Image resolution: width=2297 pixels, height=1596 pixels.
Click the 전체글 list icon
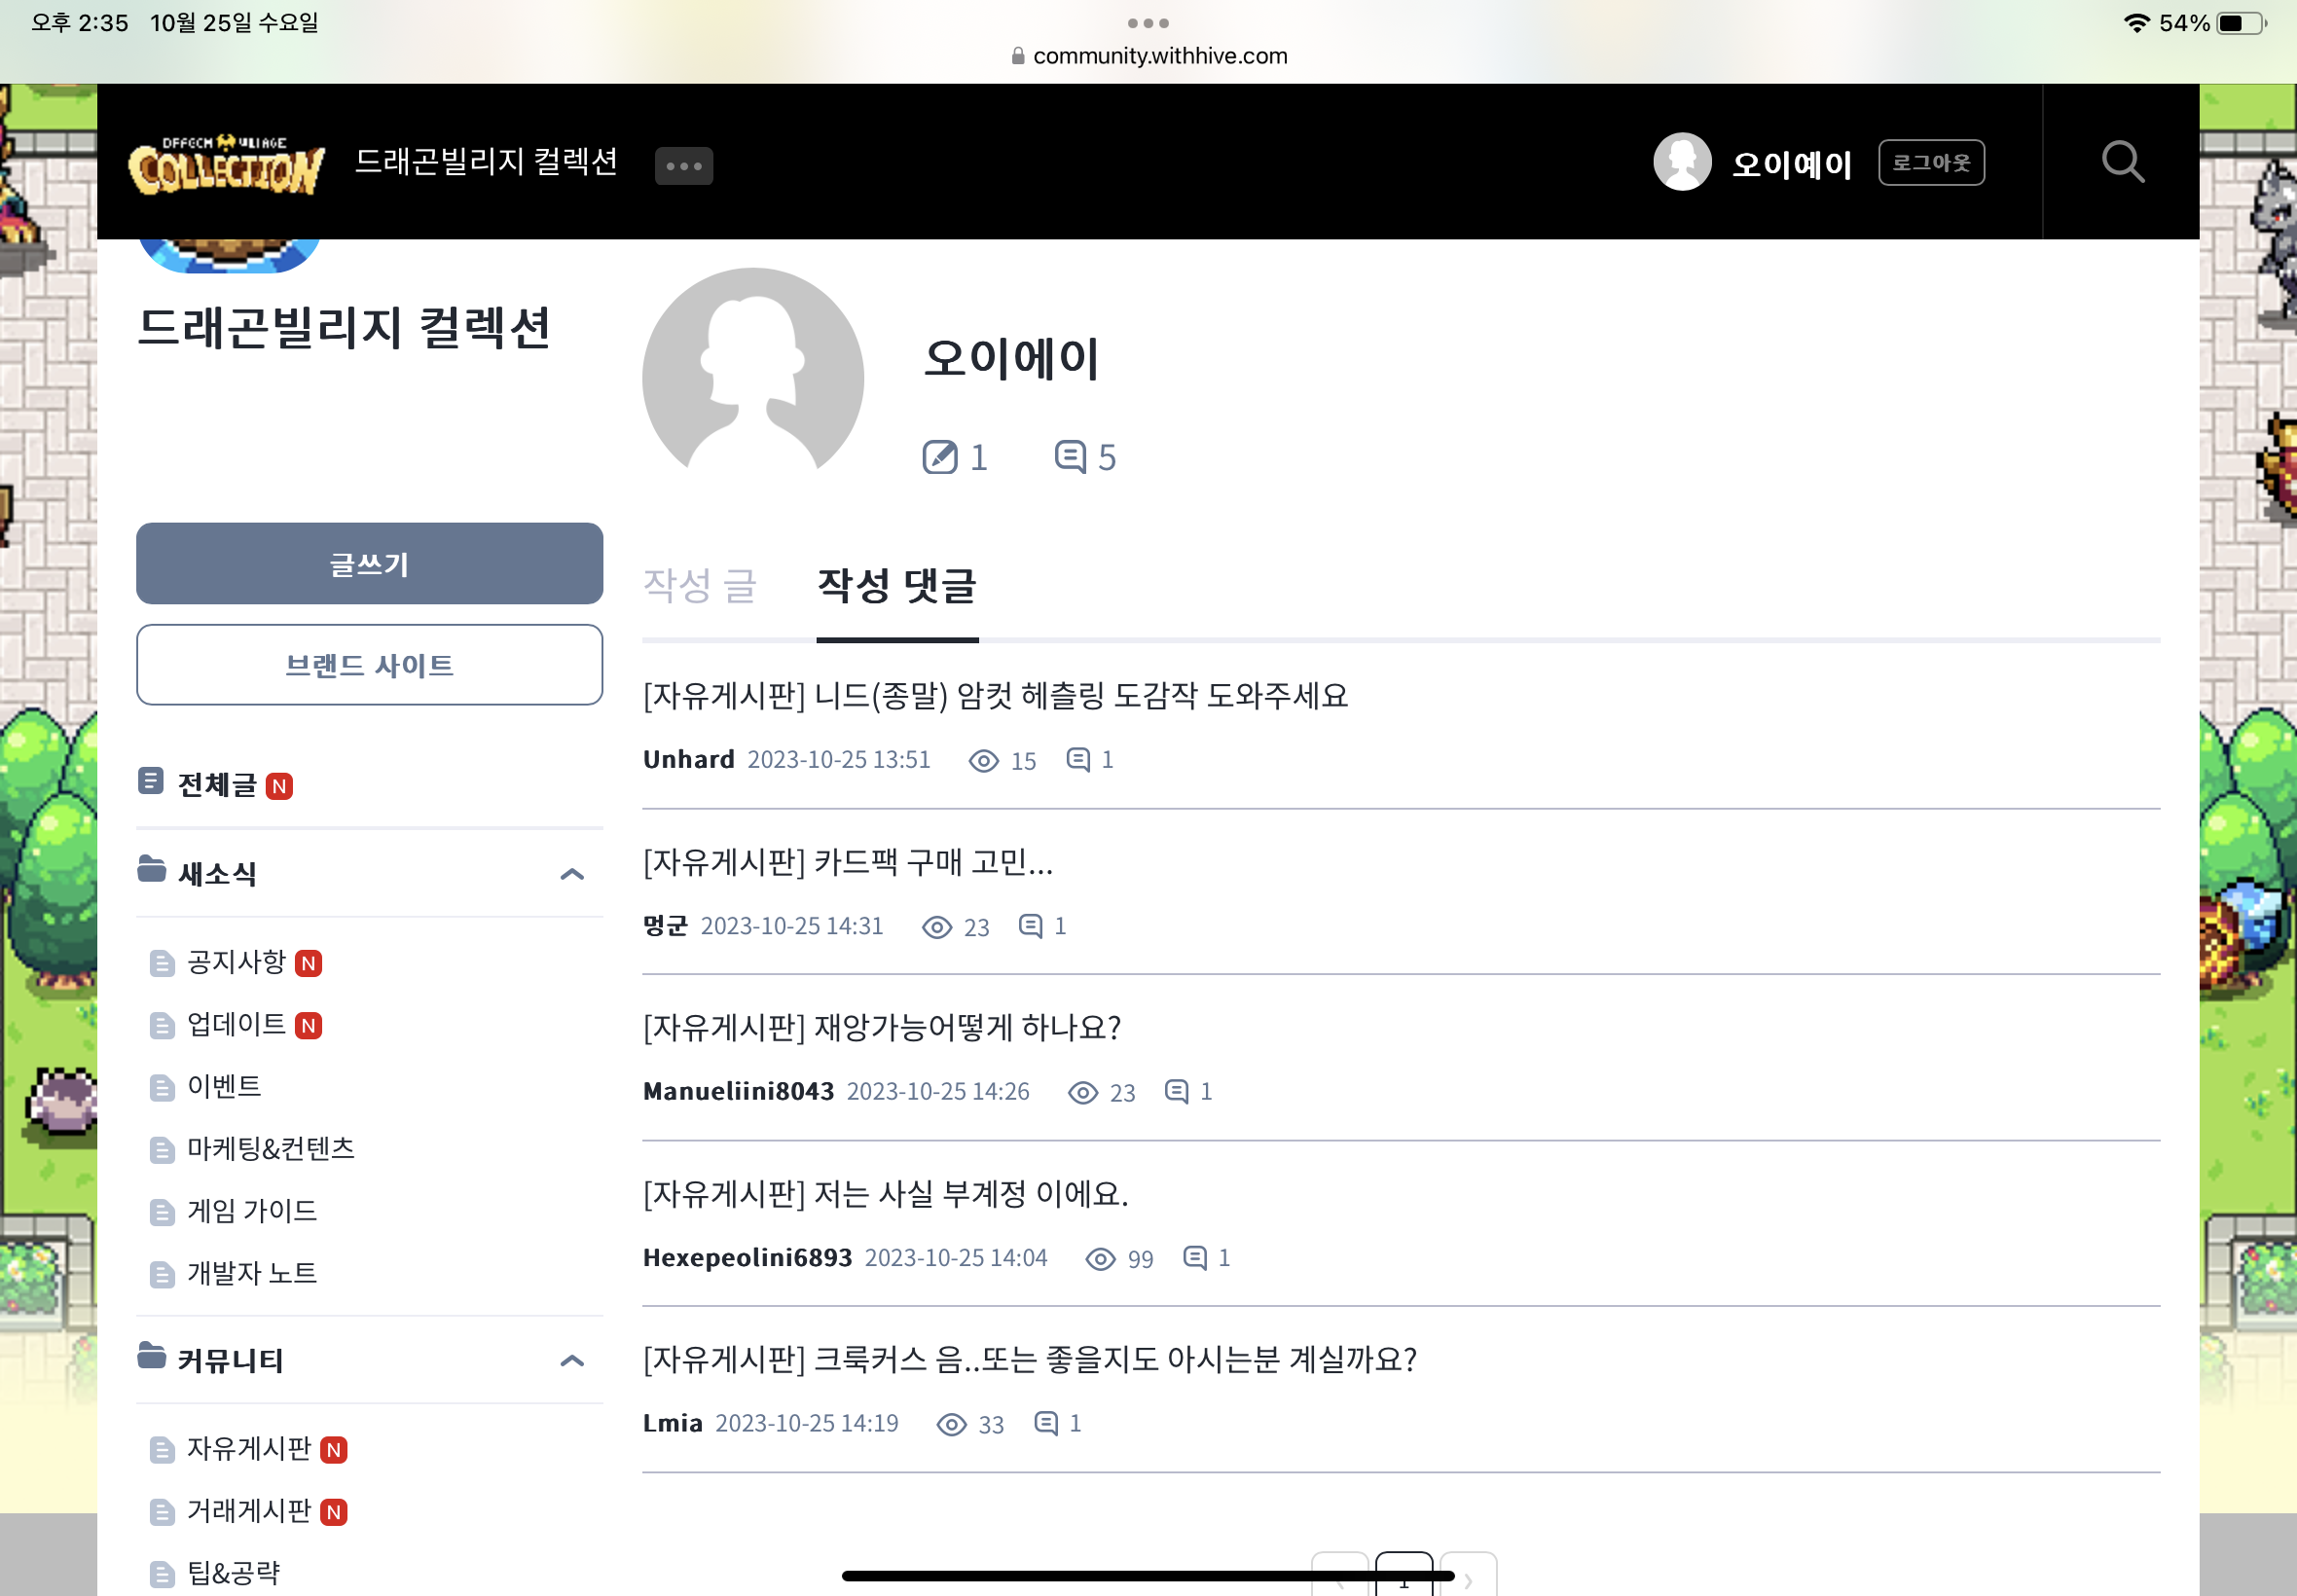click(x=150, y=781)
